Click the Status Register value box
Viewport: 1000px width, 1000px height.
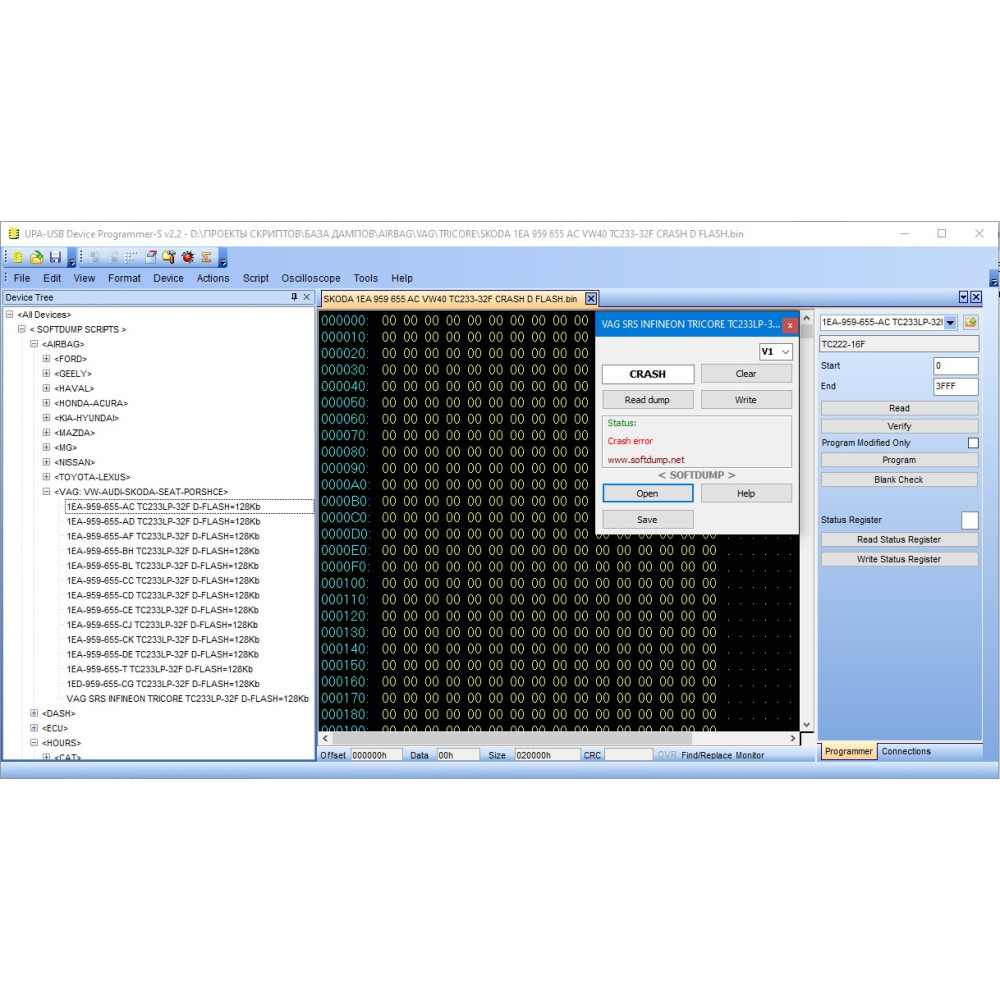point(969,520)
